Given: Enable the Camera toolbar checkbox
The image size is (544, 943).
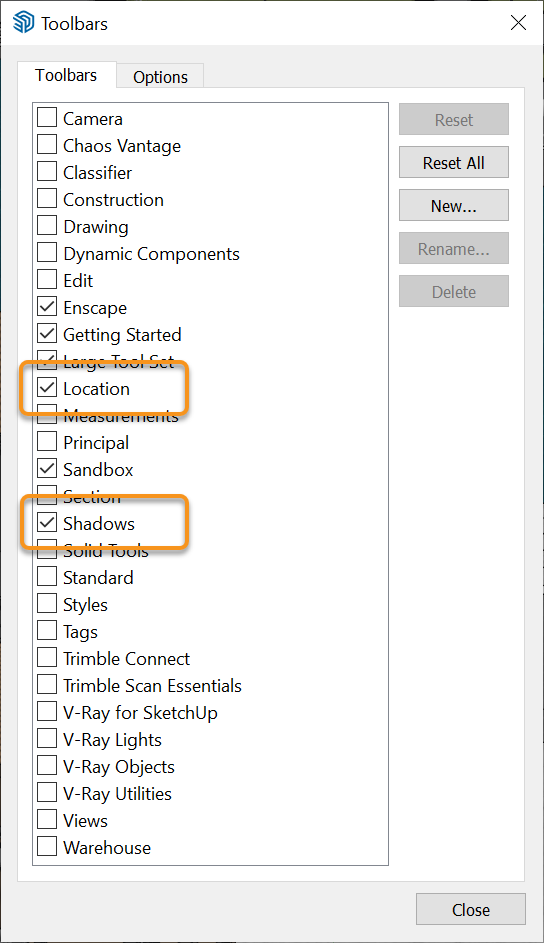Looking at the screenshot, I should [47, 117].
